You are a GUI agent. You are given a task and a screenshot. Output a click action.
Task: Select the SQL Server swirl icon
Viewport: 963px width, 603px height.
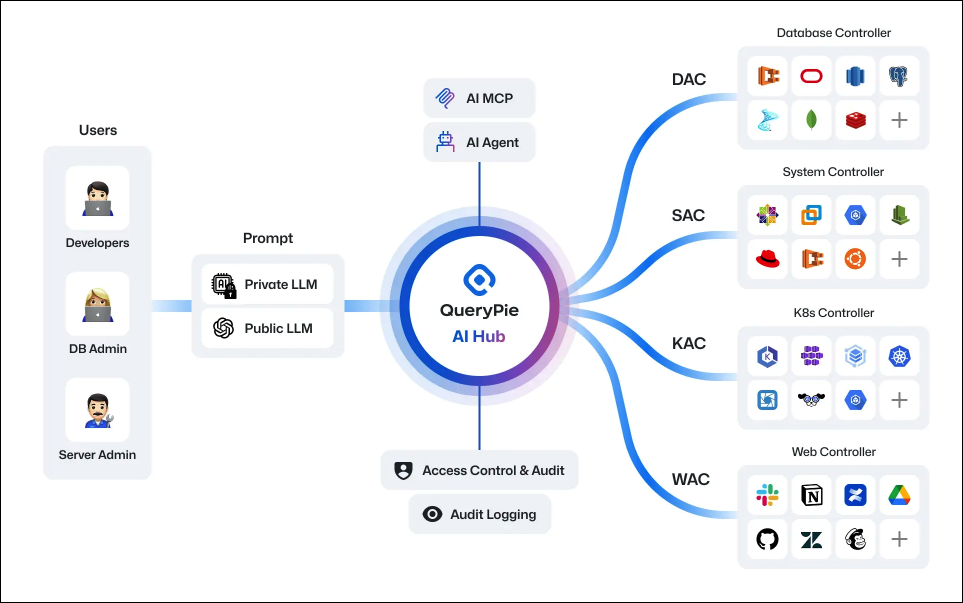pyautogui.click(x=767, y=120)
